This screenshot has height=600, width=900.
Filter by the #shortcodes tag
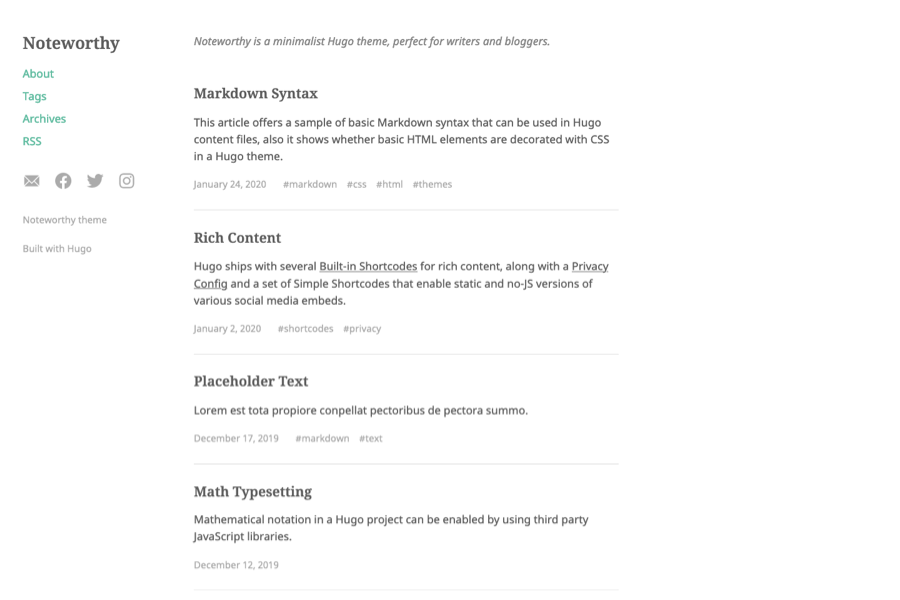coord(305,329)
